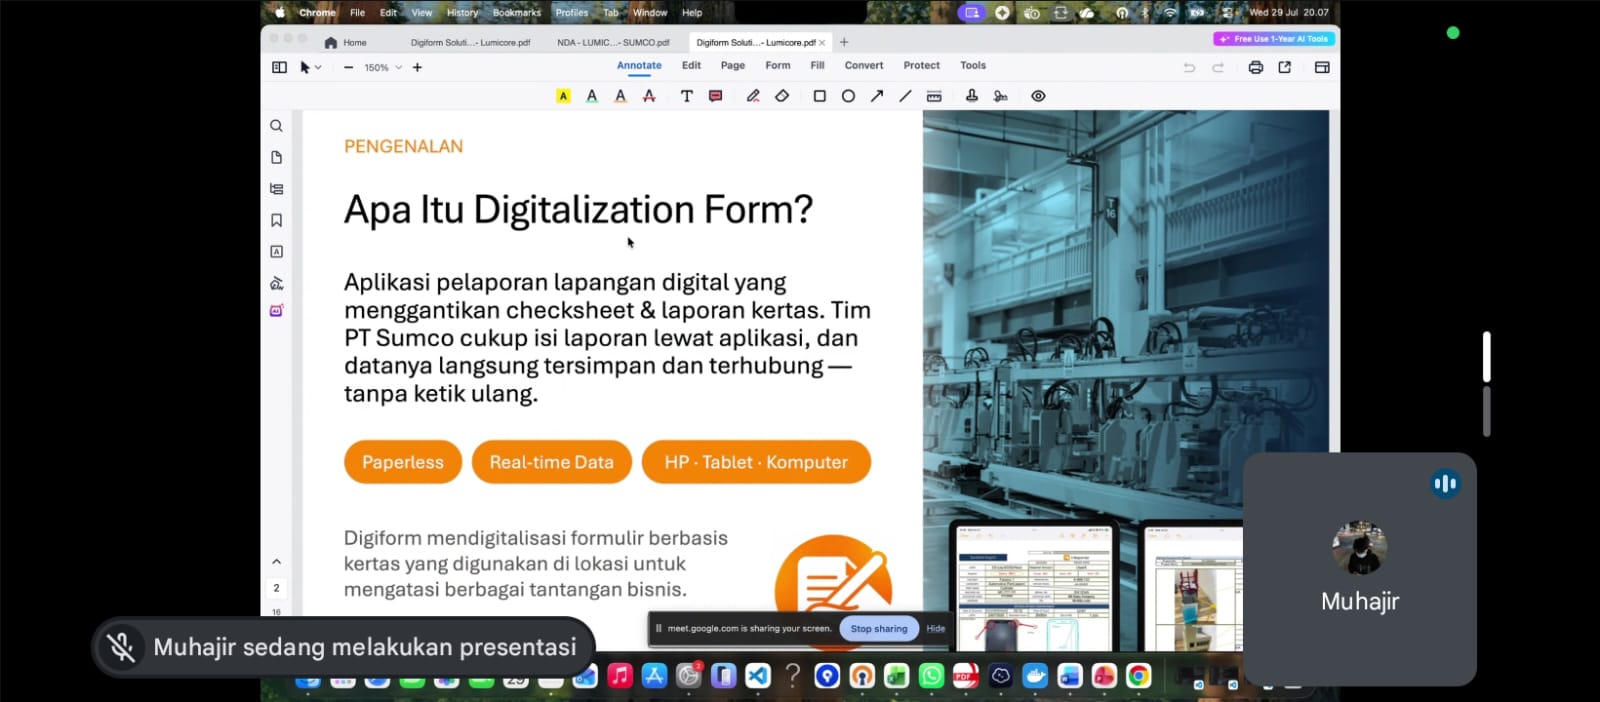
Task: Open the Convert tab
Action: (x=864, y=65)
